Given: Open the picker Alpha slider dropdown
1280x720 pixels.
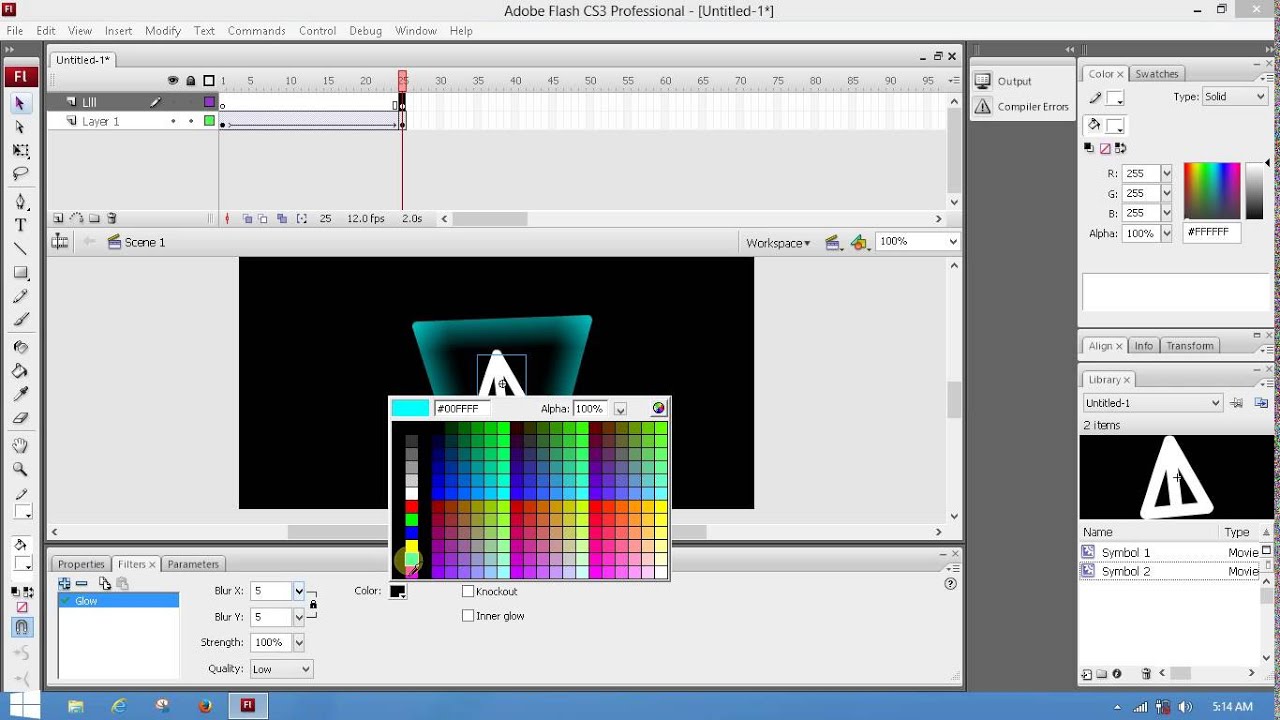Looking at the screenshot, I should click(x=620, y=409).
